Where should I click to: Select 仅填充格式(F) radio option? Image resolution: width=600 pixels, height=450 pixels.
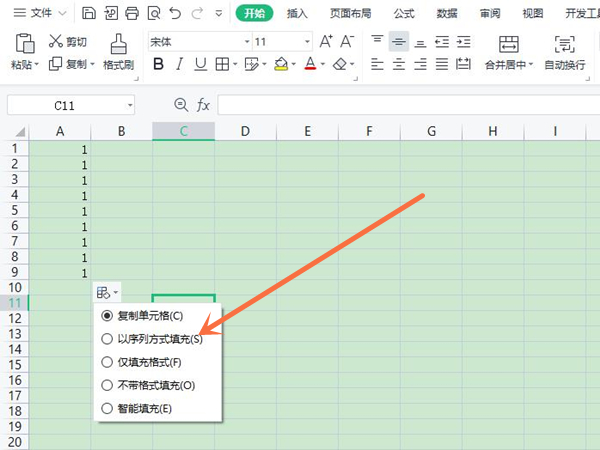(x=108, y=362)
